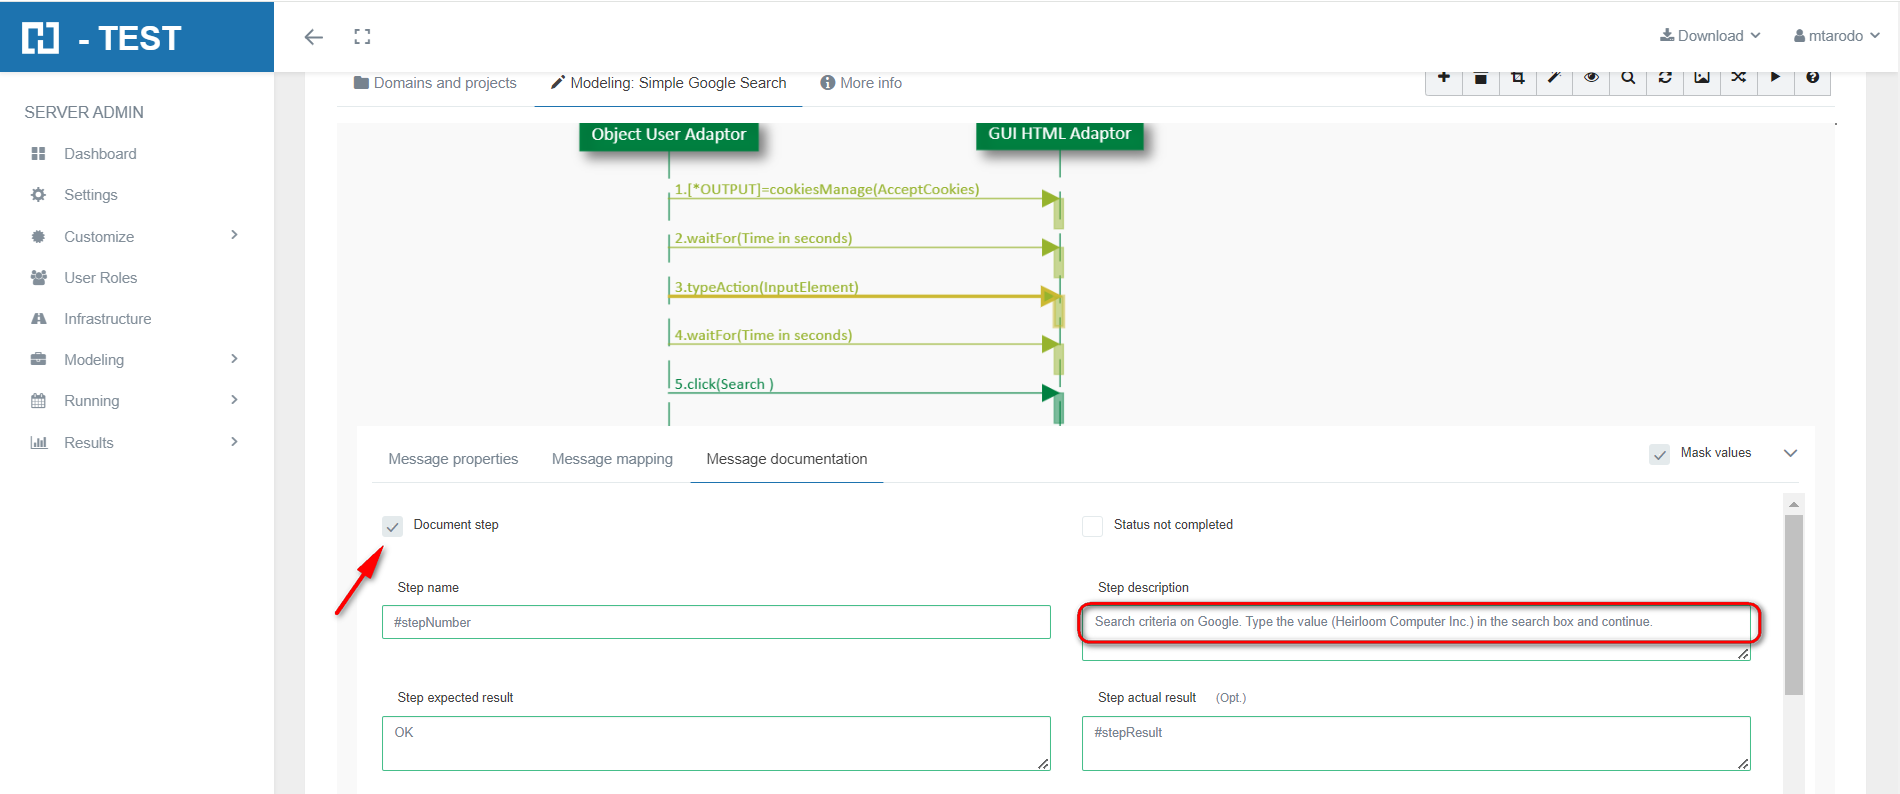Click the plus add icon in toolbar
The height and width of the screenshot is (794, 1900).
[1443, 78]
